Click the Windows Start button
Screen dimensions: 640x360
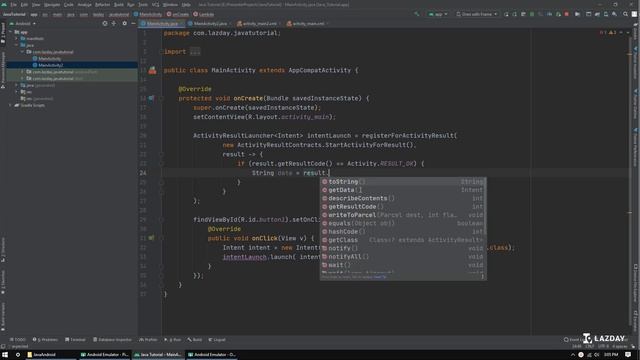pos(5,355)
